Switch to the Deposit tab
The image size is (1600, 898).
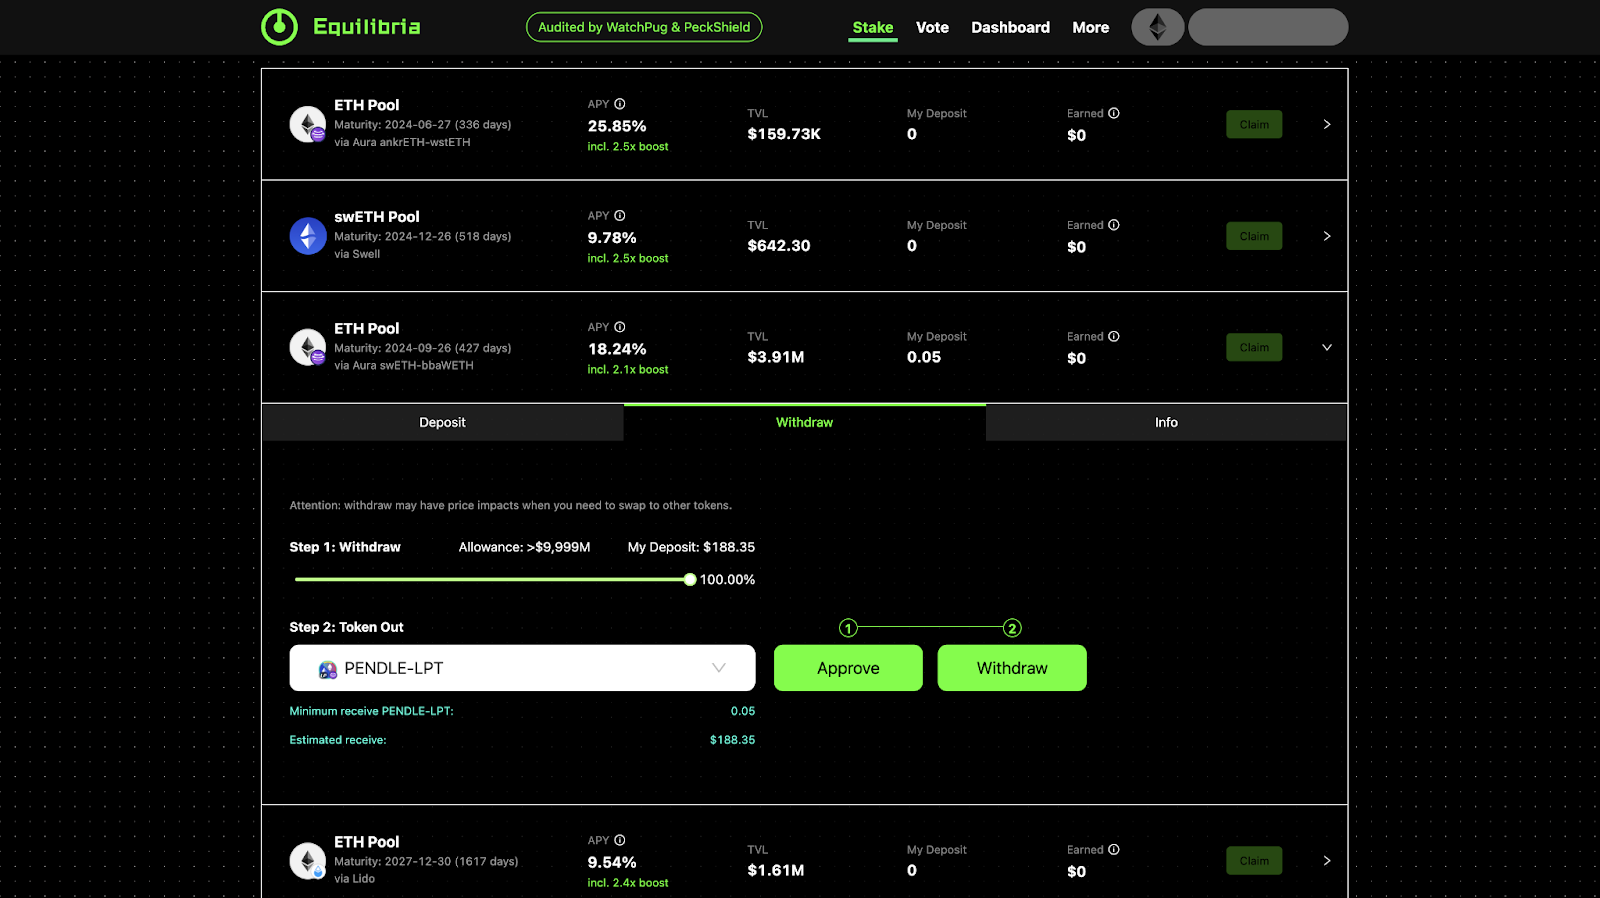pos(442,422)
